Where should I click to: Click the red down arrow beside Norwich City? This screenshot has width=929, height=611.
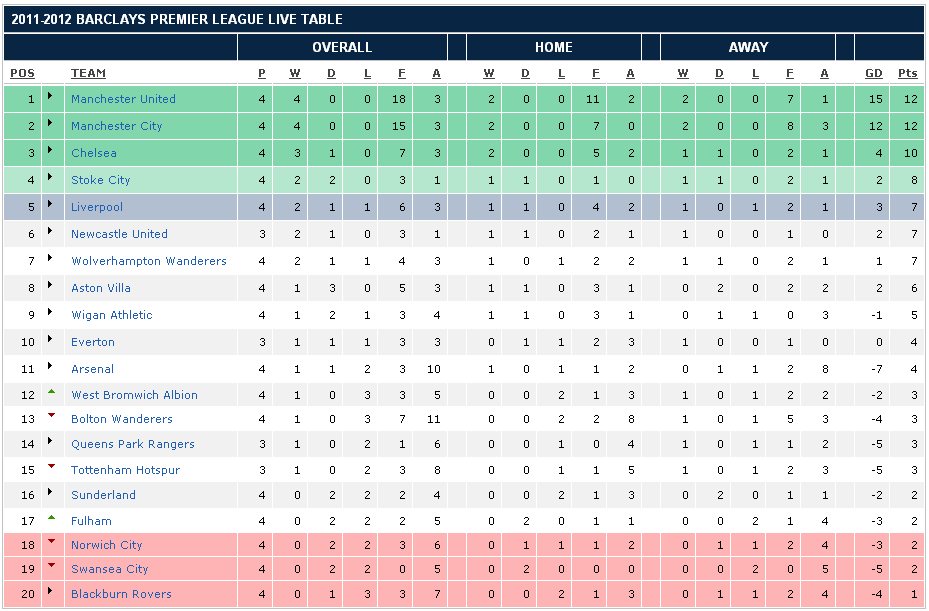[x=51, y=542]
